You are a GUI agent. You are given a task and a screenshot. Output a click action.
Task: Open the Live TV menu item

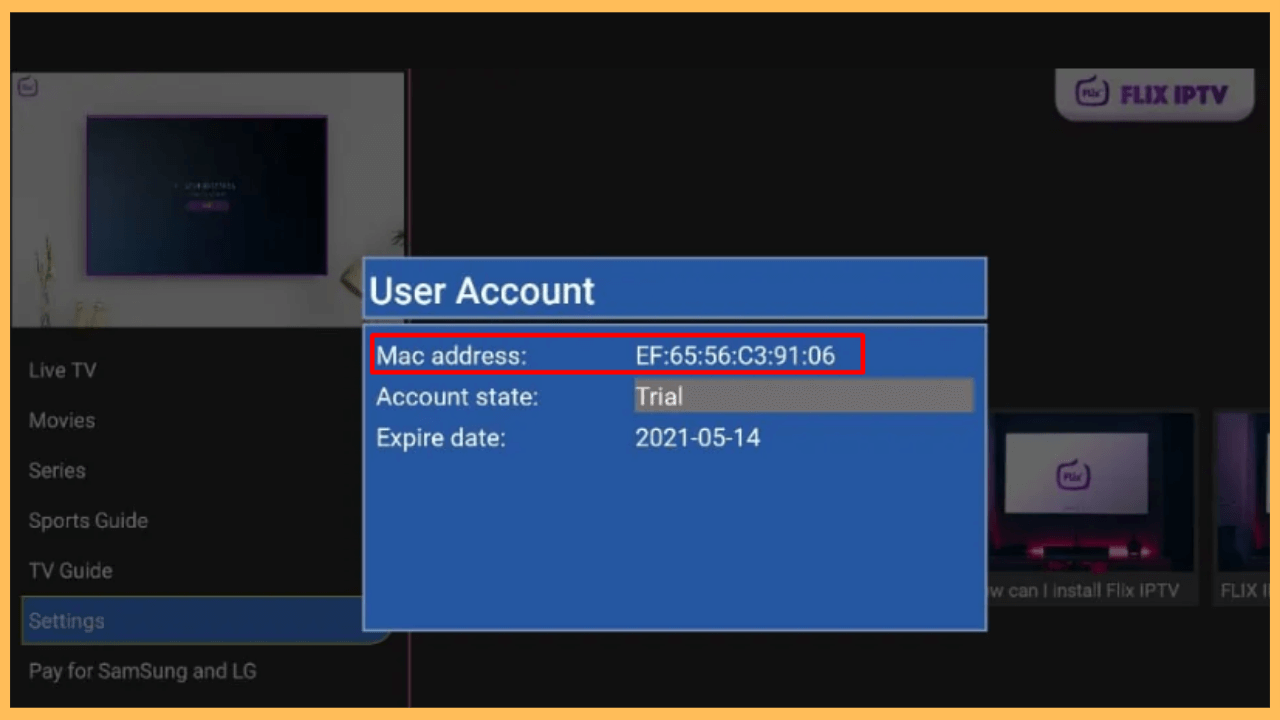(x=62, y=370)
